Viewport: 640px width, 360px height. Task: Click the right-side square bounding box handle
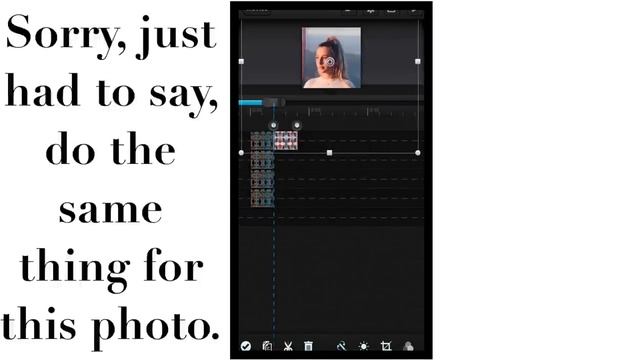tap(418, 61)
